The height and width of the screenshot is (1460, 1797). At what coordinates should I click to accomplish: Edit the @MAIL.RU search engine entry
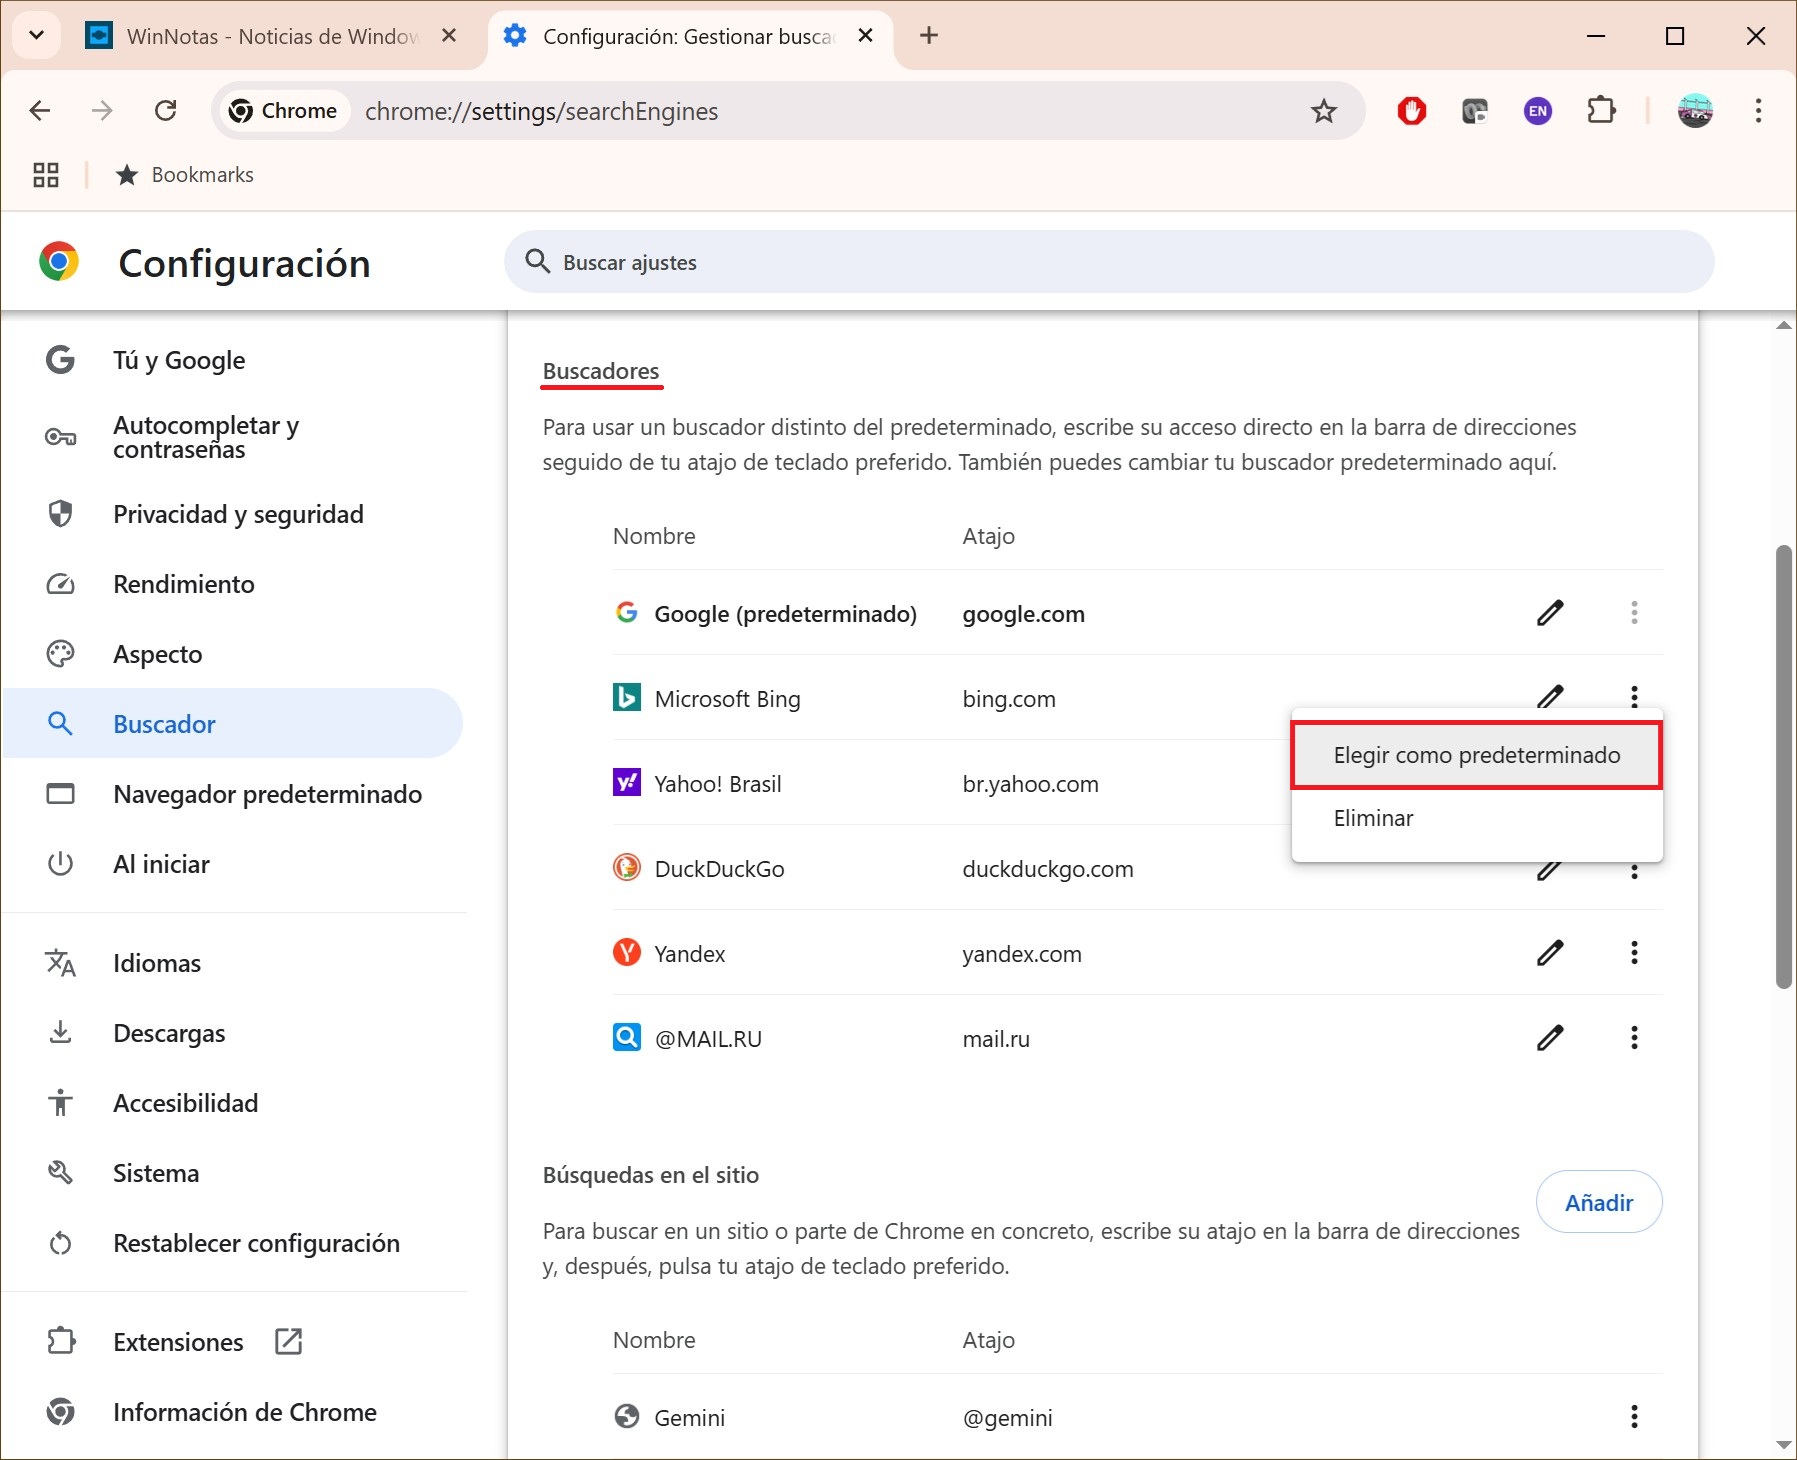click(1550, 1038)
